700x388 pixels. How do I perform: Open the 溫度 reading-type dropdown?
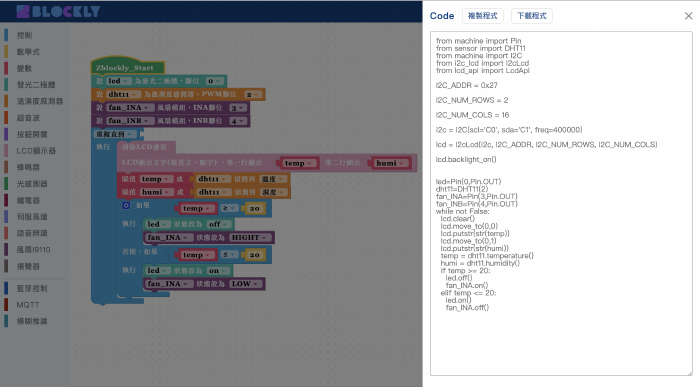click(x=272, y=179)
